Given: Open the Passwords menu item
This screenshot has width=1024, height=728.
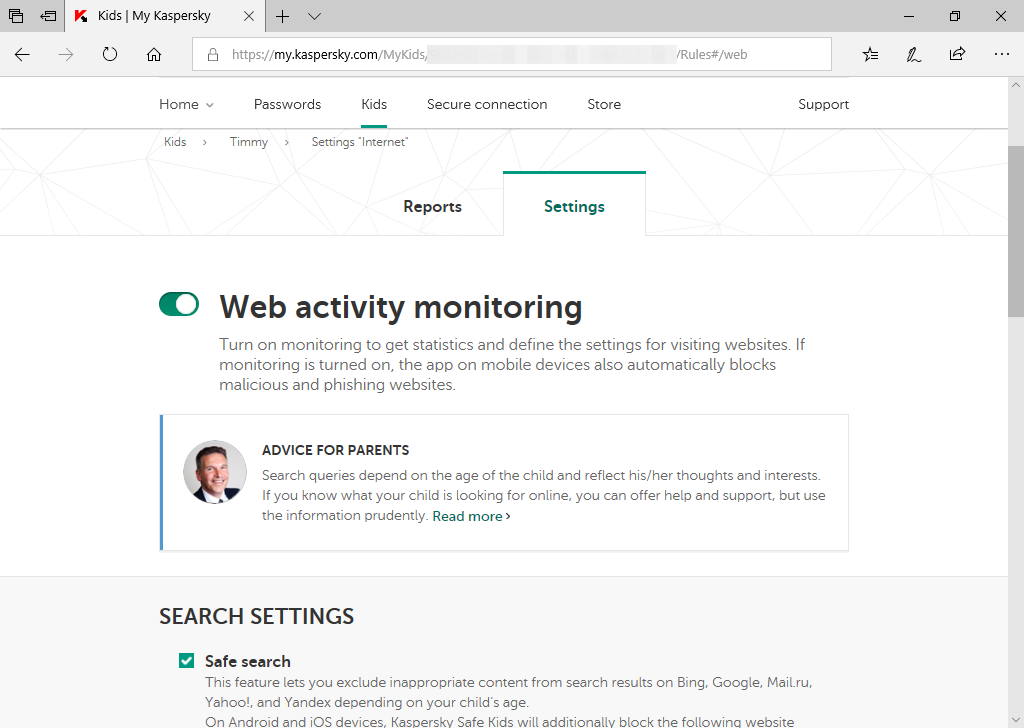Looking at the screenshot, I should point(287,104).
